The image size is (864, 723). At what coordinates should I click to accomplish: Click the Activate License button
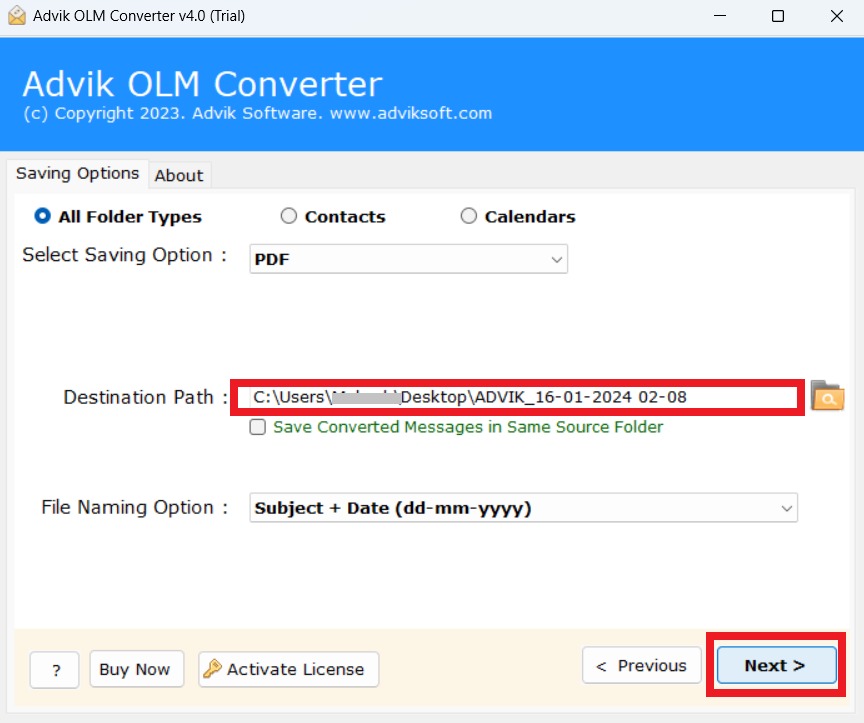click(x=288, y=669)
